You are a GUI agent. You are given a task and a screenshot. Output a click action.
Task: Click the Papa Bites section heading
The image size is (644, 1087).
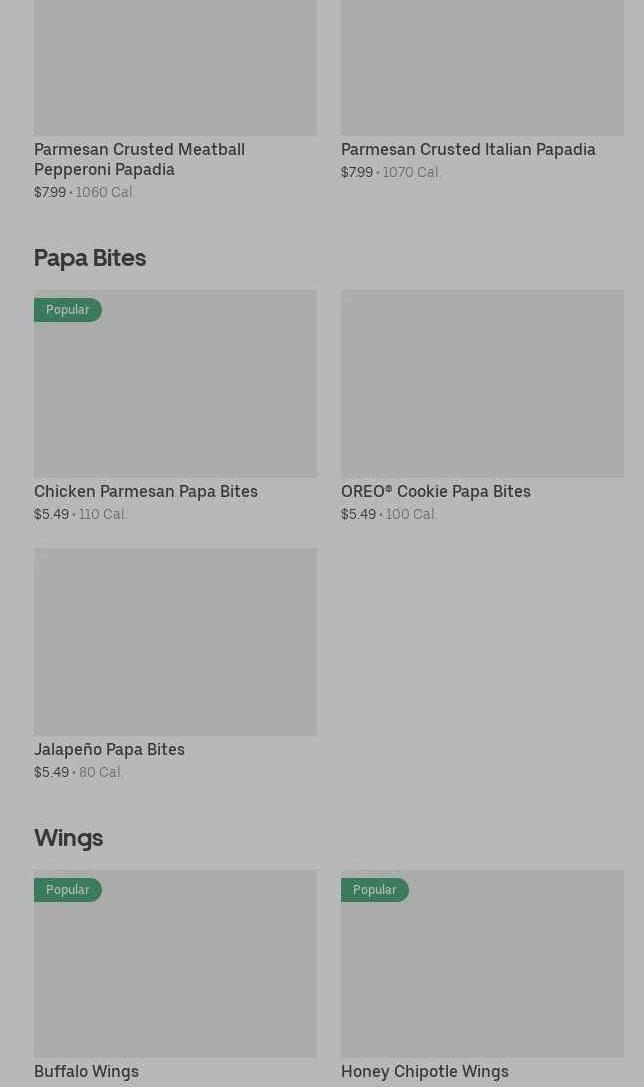click(x=90, y=258)
